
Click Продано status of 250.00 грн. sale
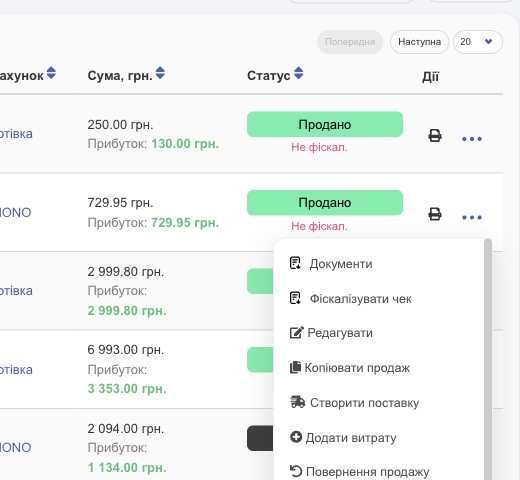pyautogui.click(x=325, y=124)
